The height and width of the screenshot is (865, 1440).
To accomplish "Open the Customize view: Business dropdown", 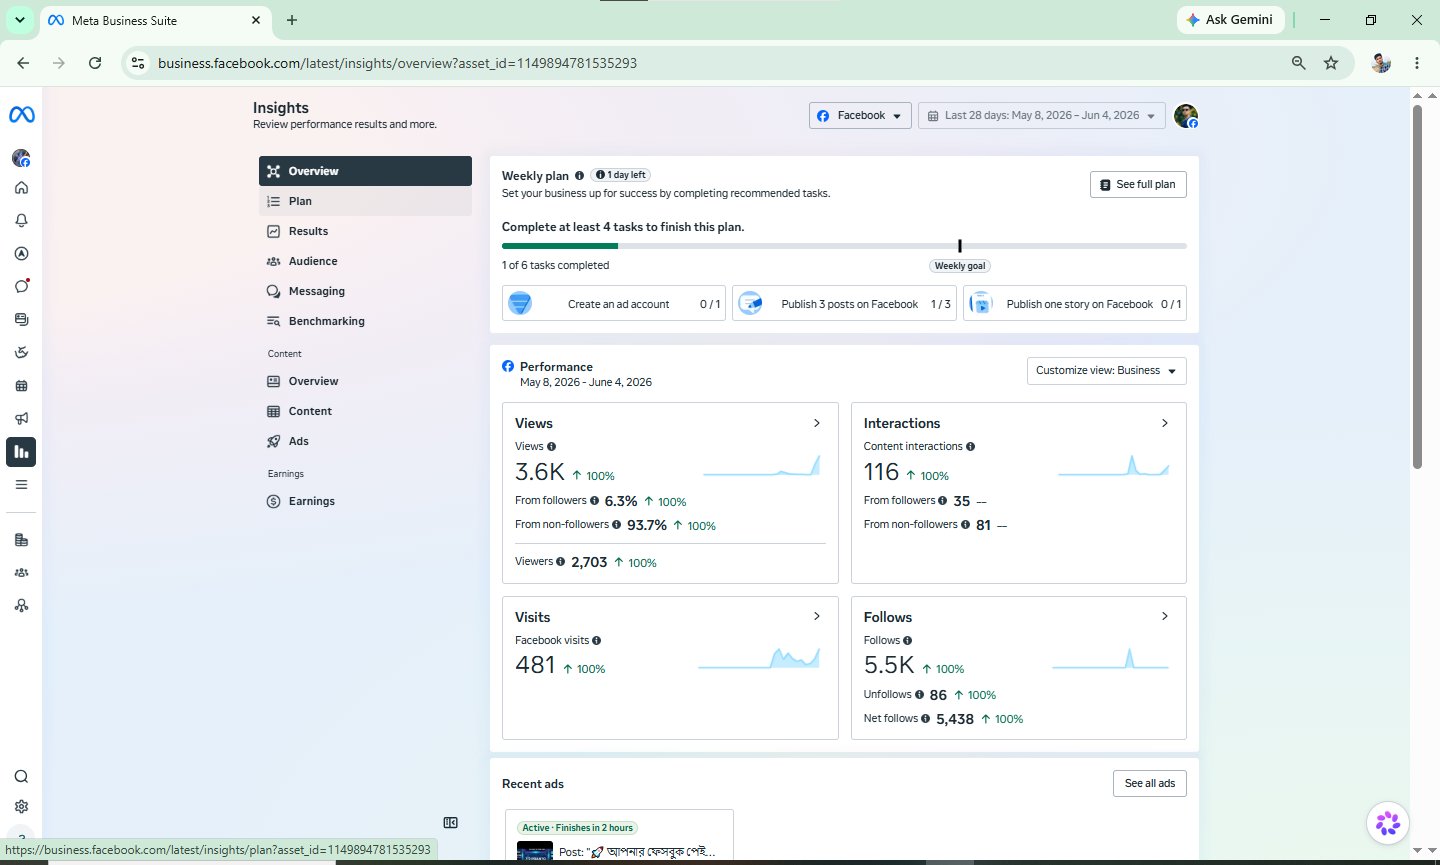I will (1106, 371).
